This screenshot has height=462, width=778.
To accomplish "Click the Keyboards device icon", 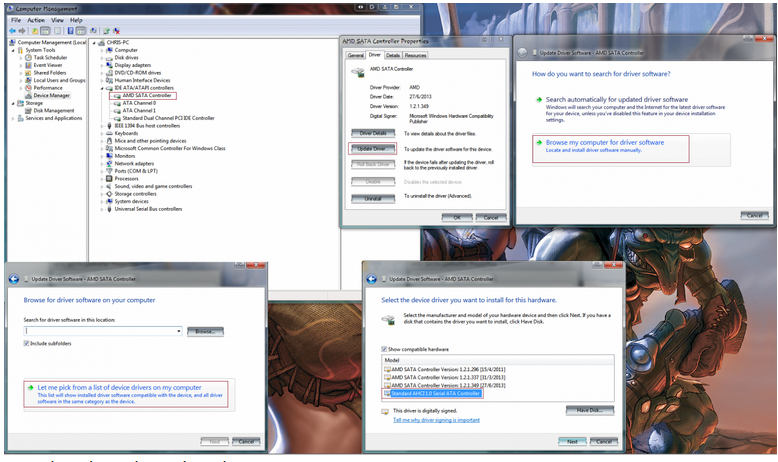I will pos(109,133).
